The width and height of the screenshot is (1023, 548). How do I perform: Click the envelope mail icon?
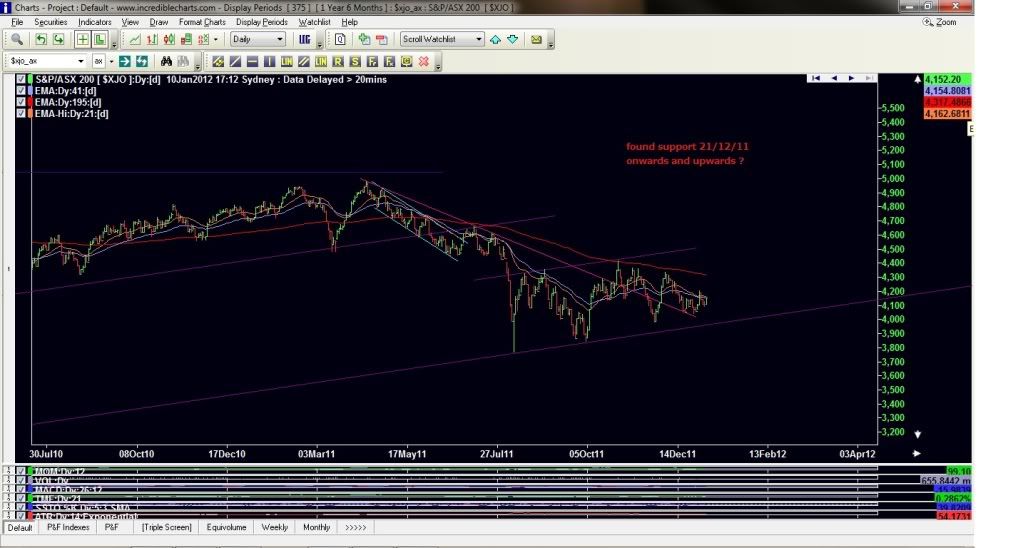(x=536, y=39)
